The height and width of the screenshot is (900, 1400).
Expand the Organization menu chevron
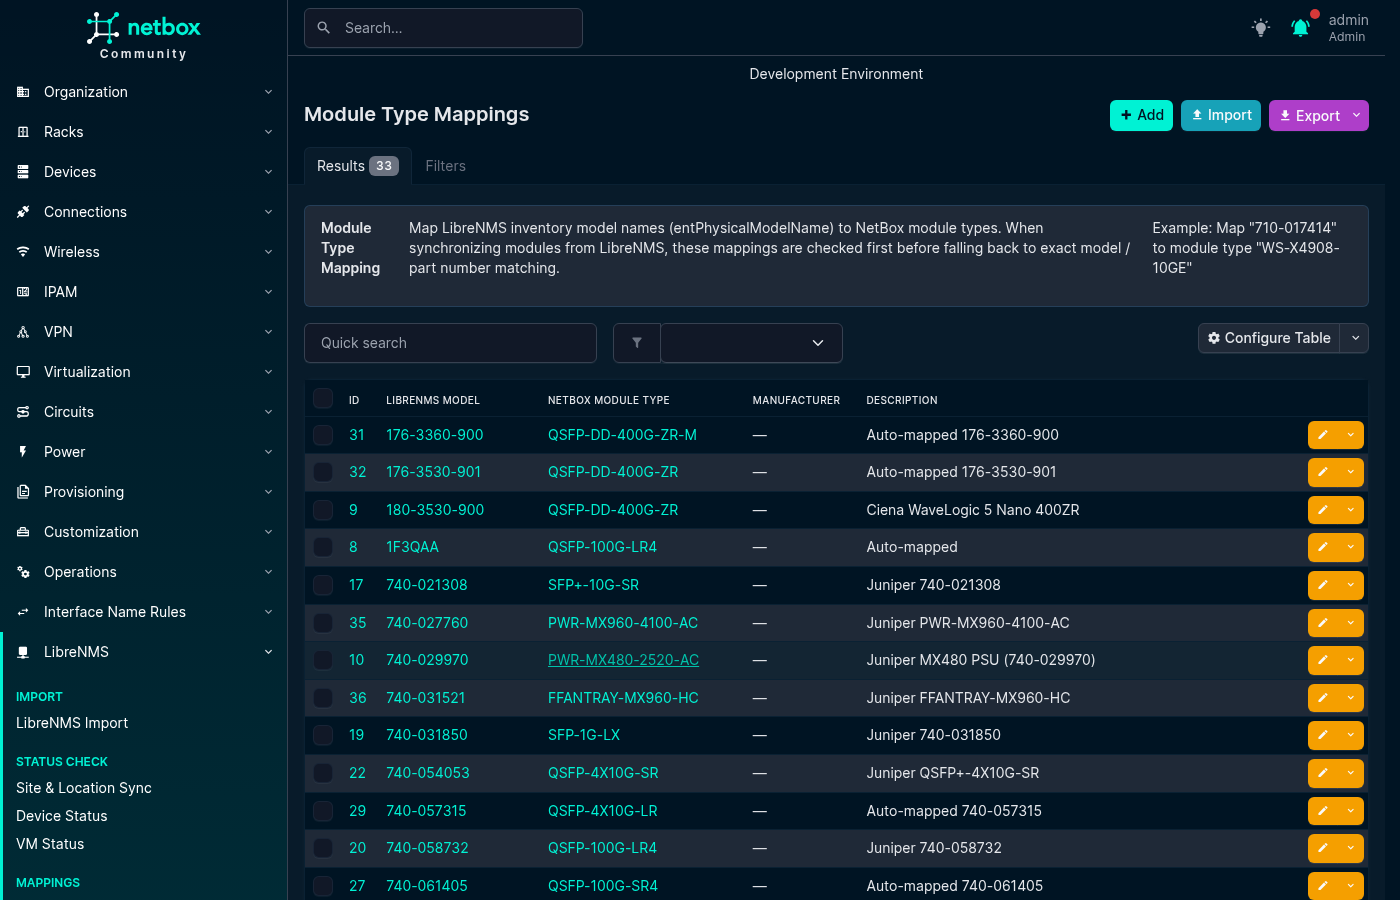268,92
